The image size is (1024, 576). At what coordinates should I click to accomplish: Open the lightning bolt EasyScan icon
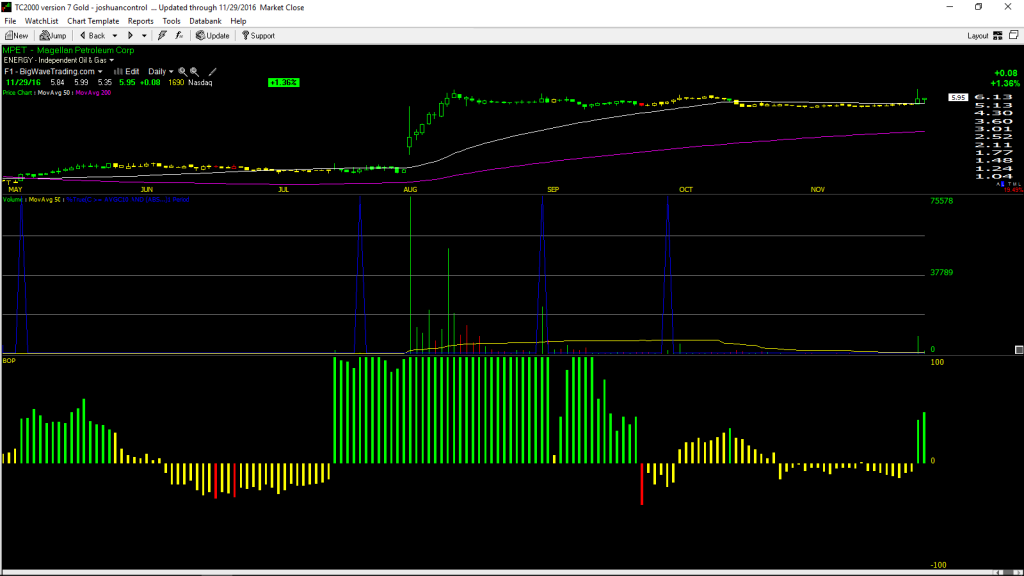click(x=162, y=36)
